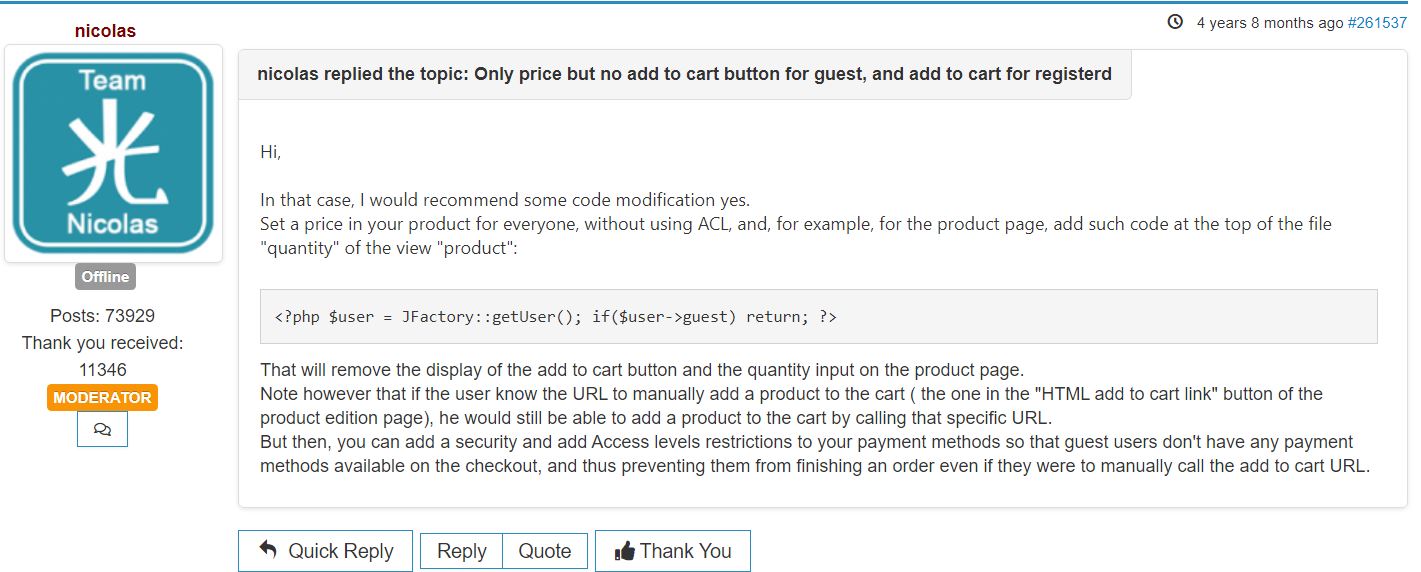The height and width of the screenshot is (572, 1421).
Task: Click the thank you count 11346
Action: (x=102, y=370)
